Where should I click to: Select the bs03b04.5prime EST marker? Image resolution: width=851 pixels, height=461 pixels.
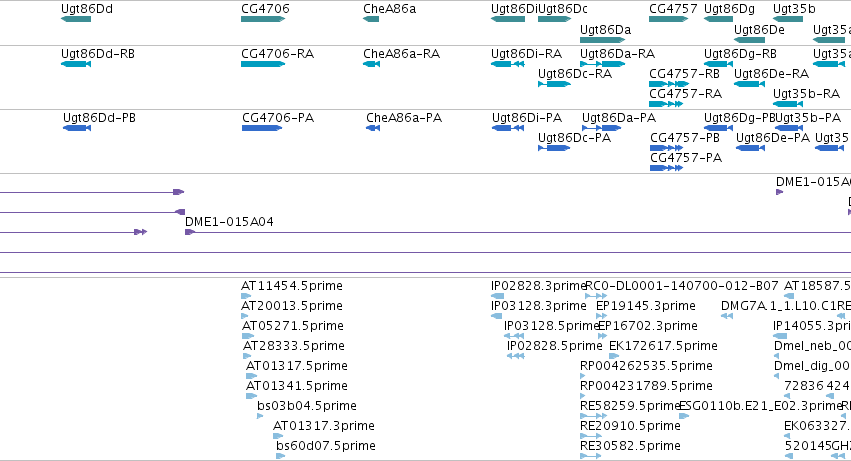click(260, 416)
